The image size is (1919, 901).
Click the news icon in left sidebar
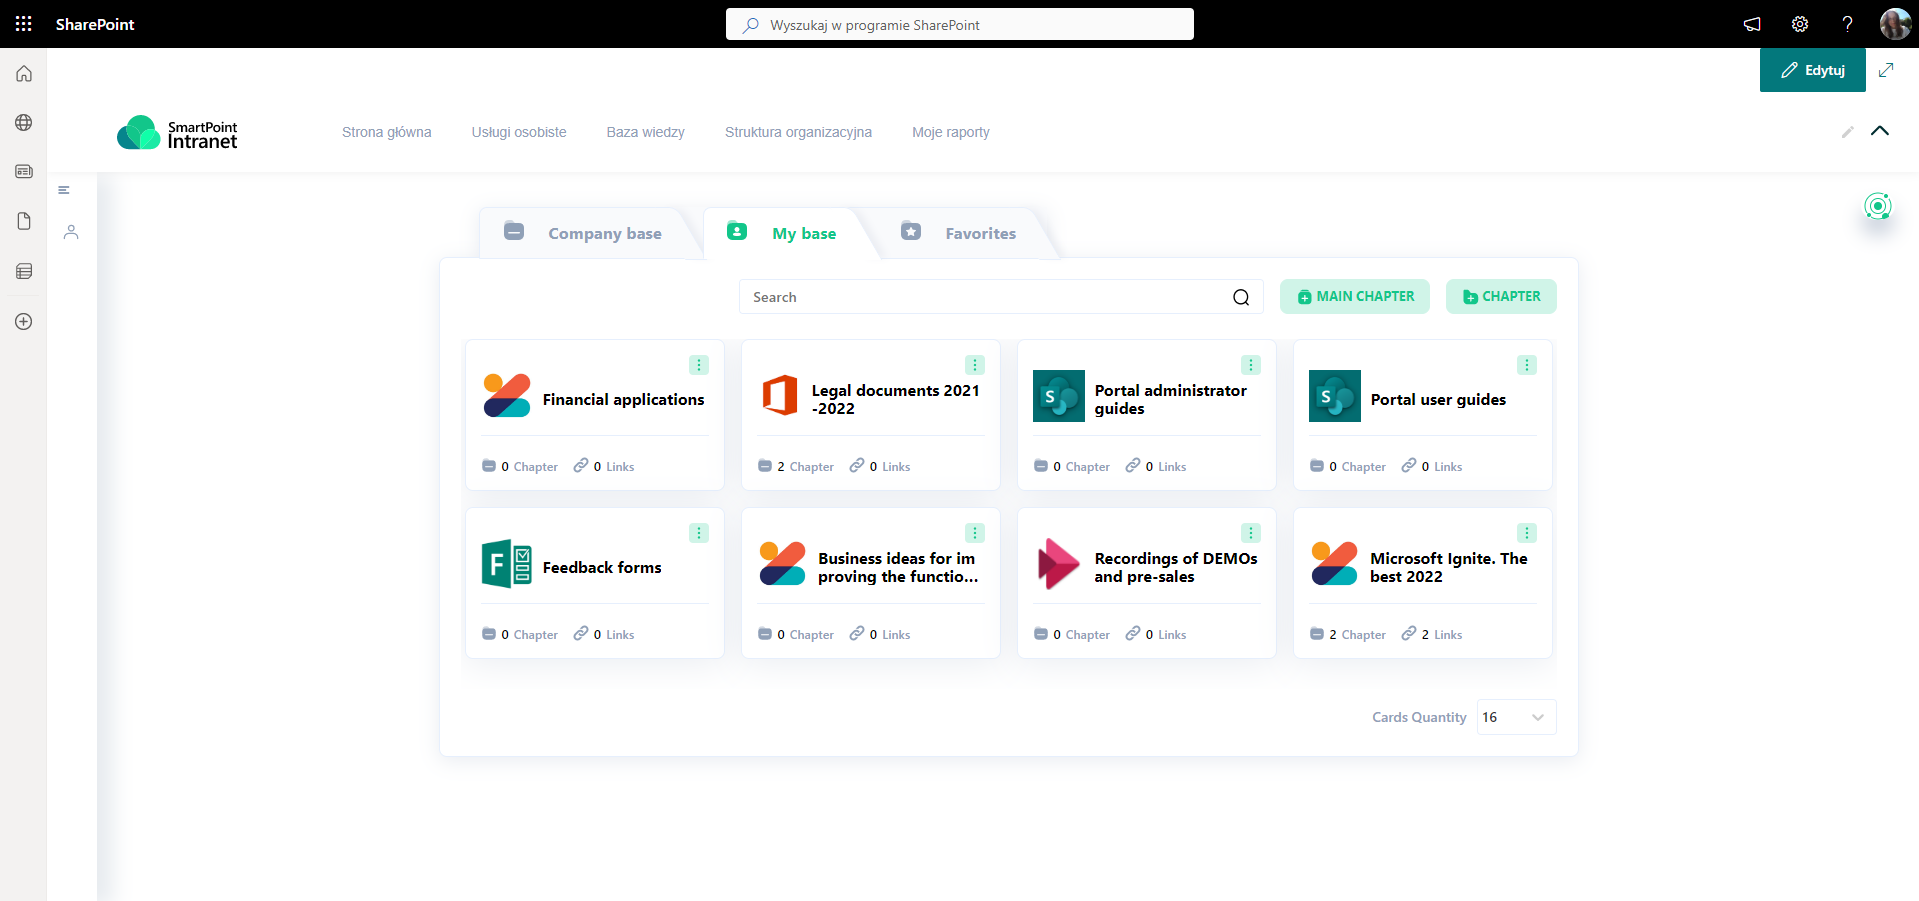pos(24,172)
